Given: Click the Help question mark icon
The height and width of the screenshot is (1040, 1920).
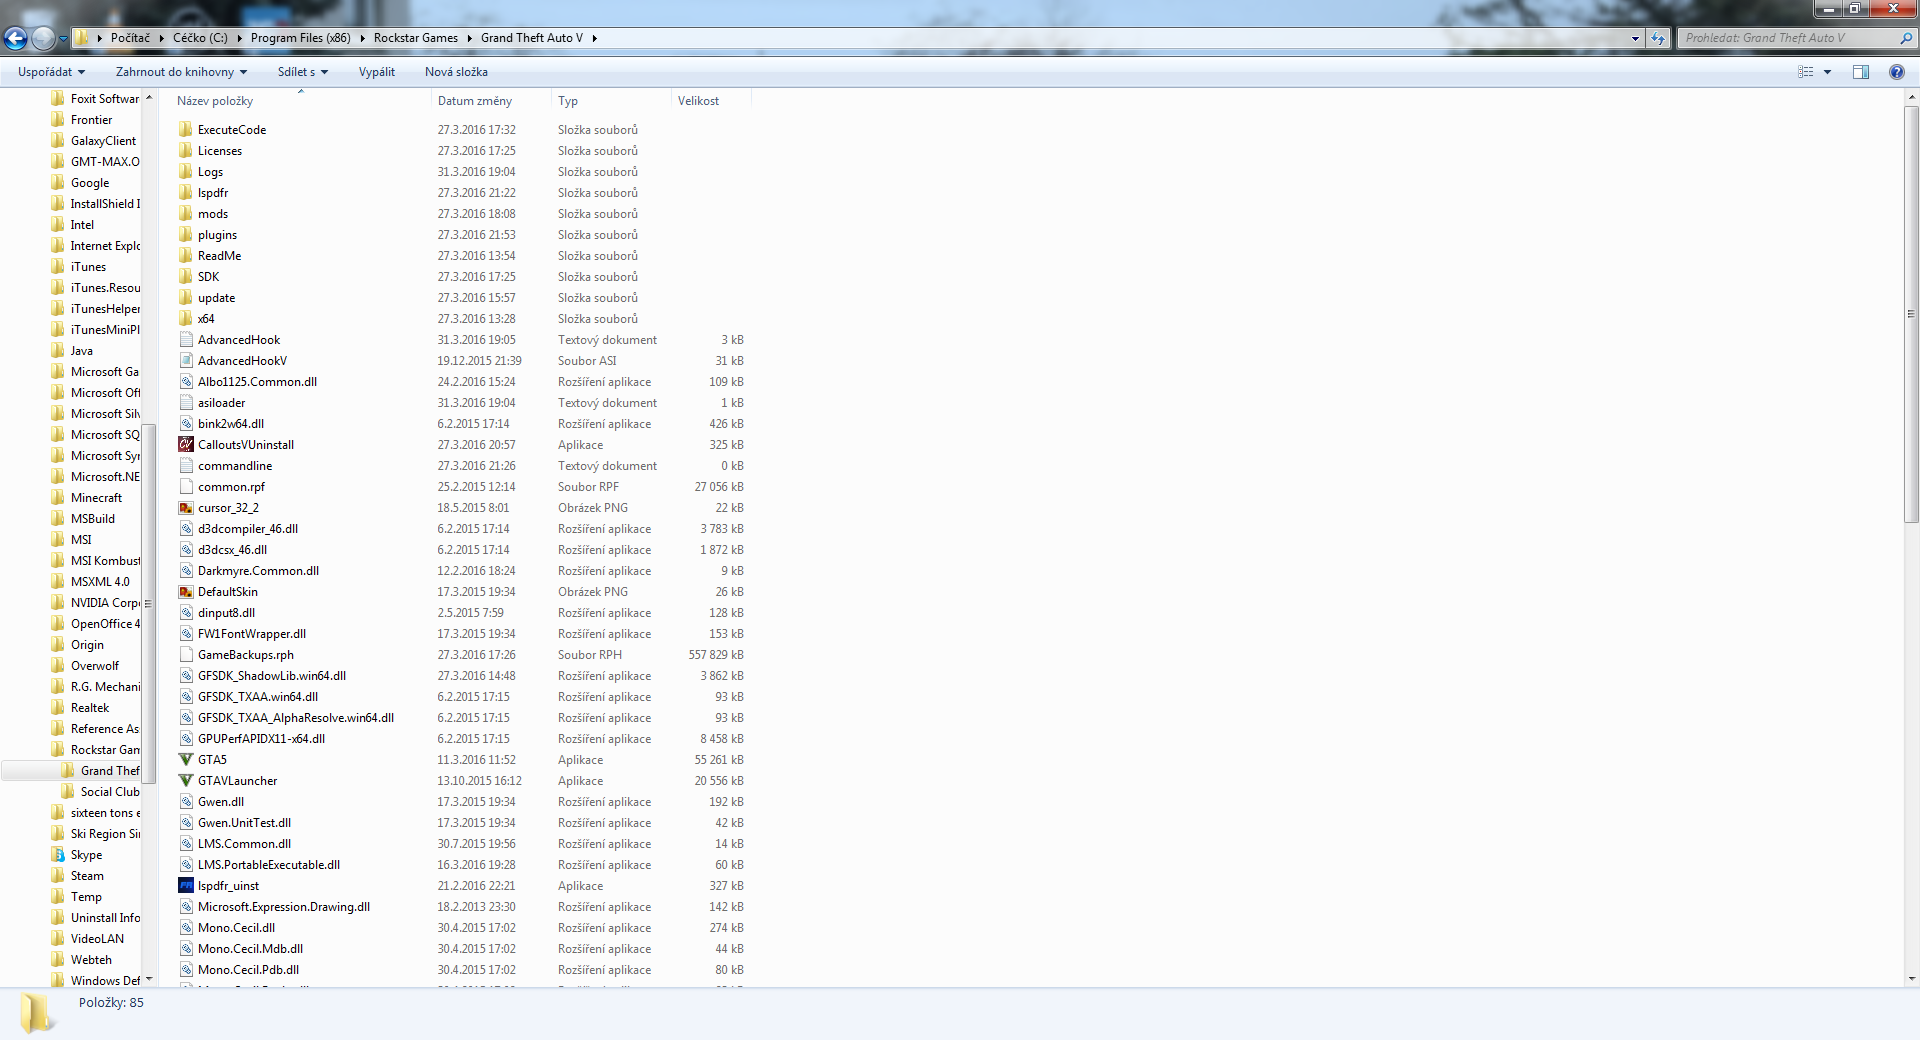Looking at the screenshot, I should point(1896,72).
